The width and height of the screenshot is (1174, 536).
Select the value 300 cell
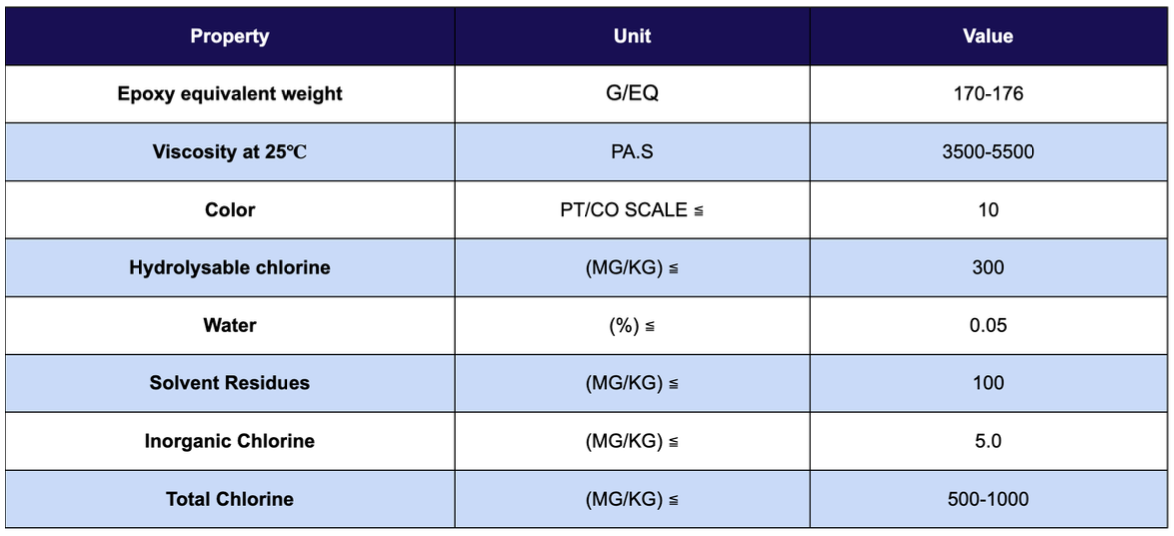click(x=988, y=267)
